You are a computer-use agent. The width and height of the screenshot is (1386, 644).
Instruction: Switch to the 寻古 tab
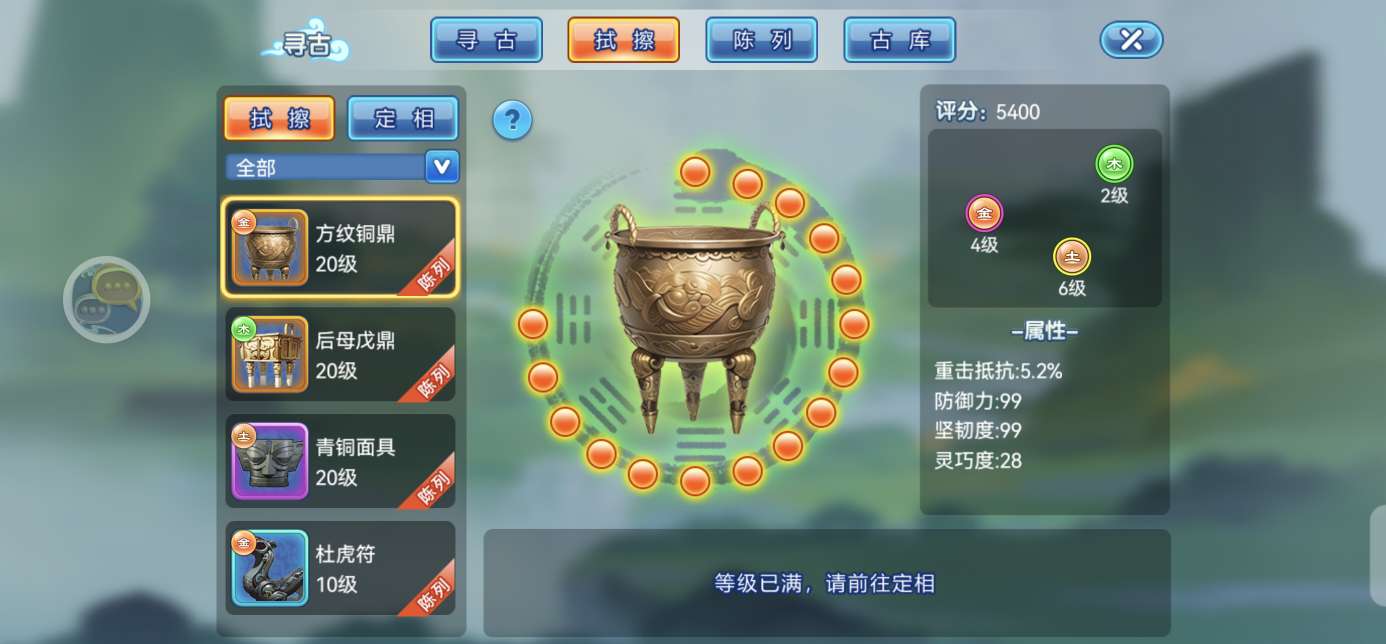[x=486, y=40]
